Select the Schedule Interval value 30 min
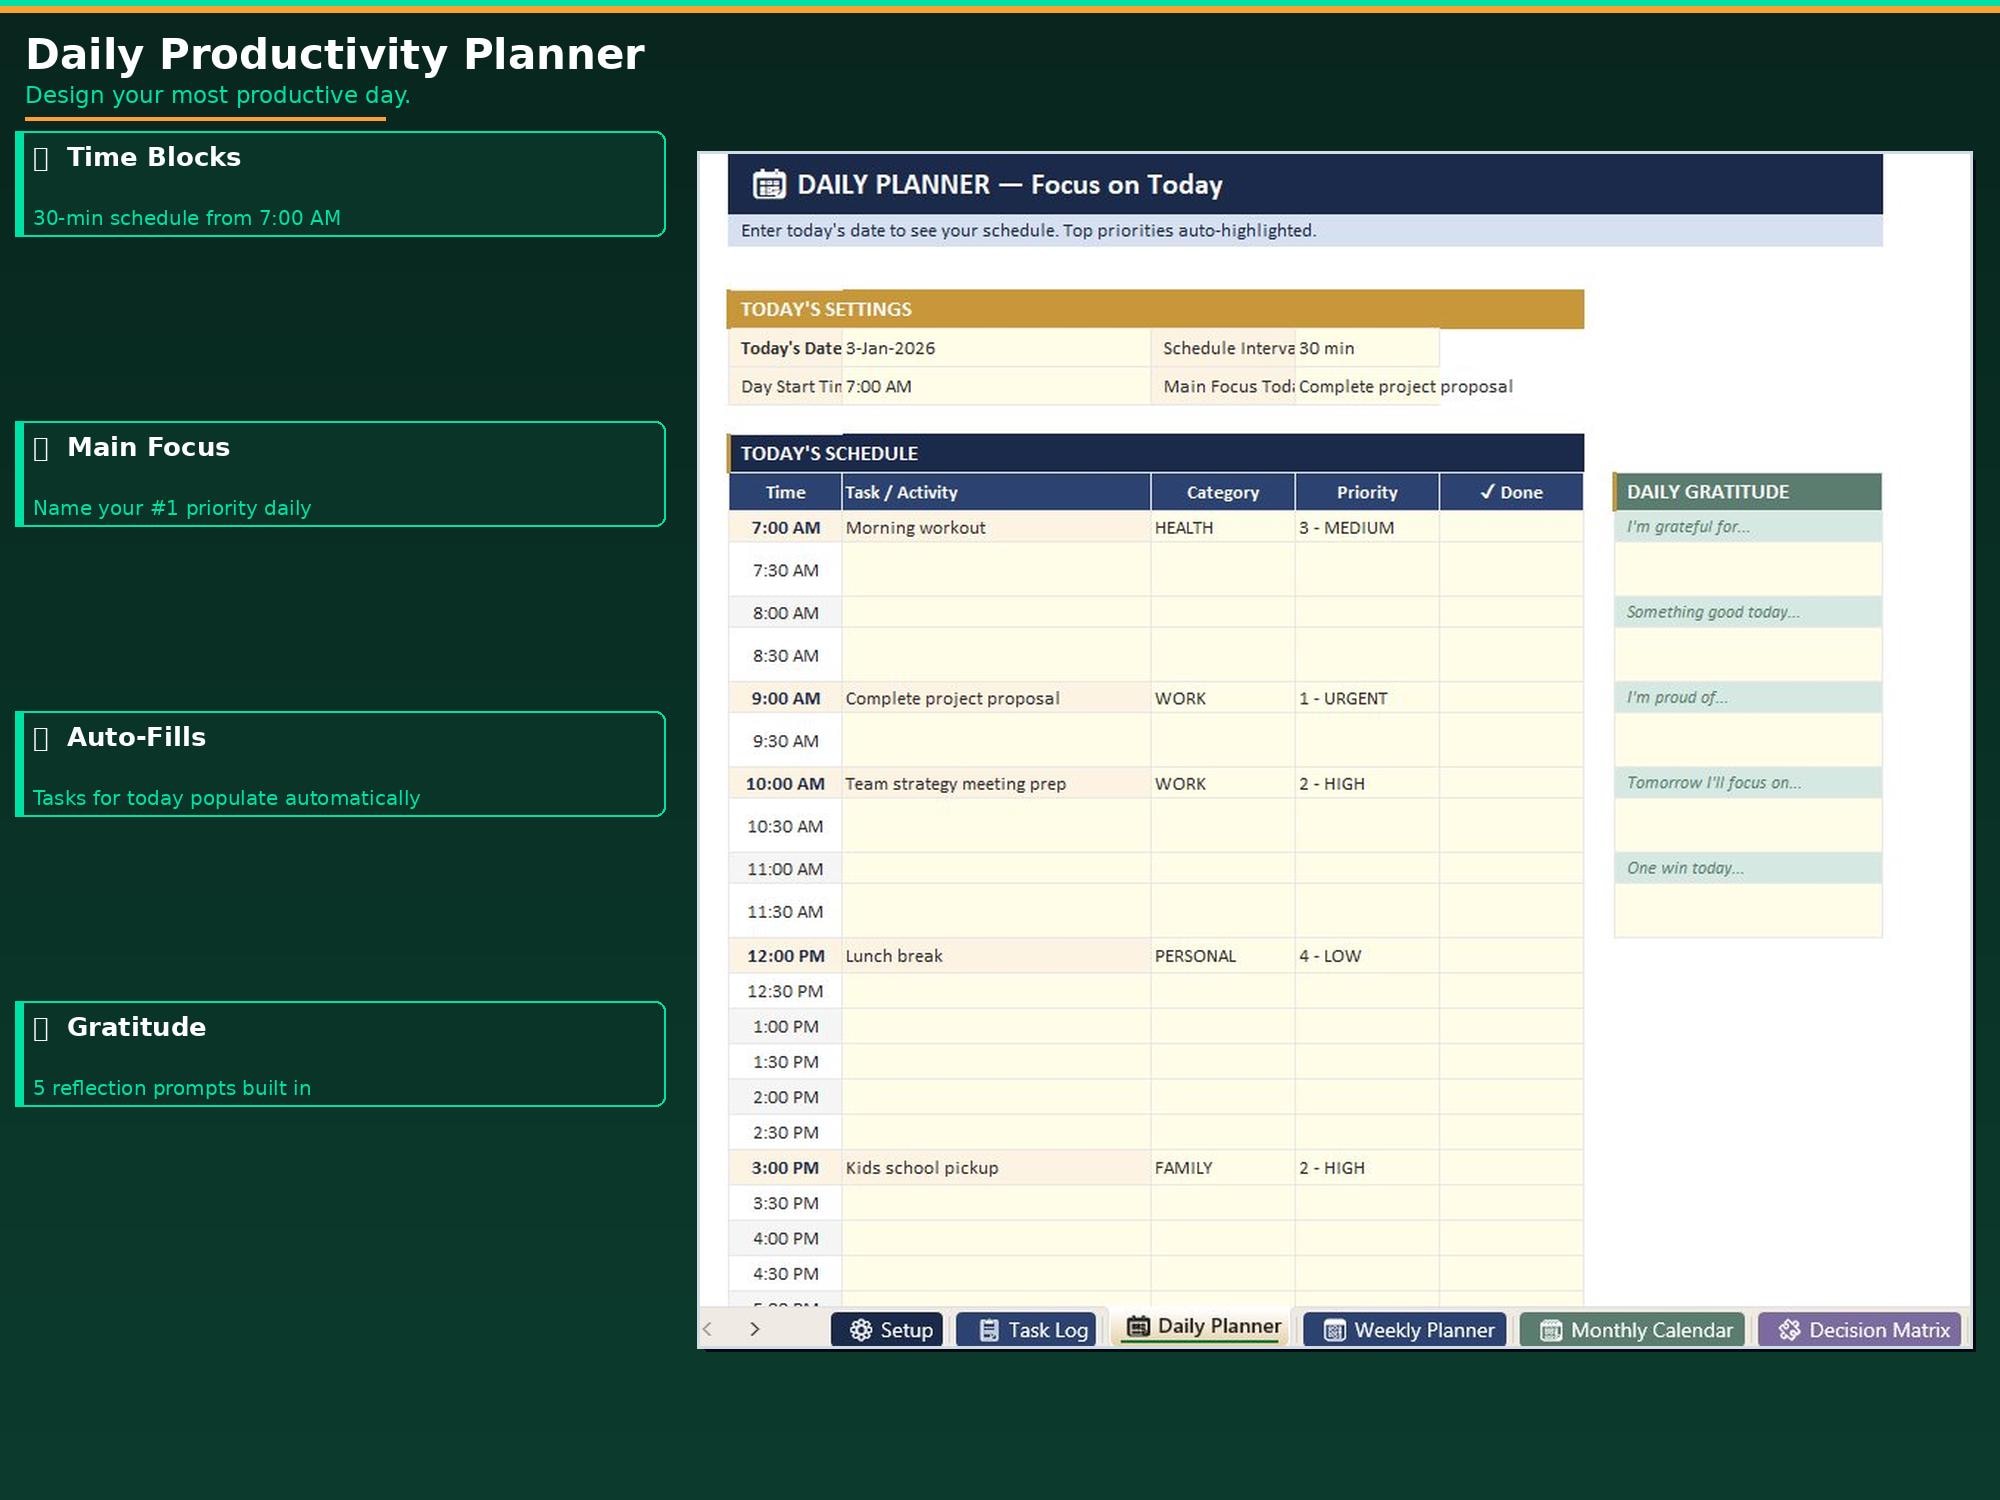 (x=1367, y=348)
